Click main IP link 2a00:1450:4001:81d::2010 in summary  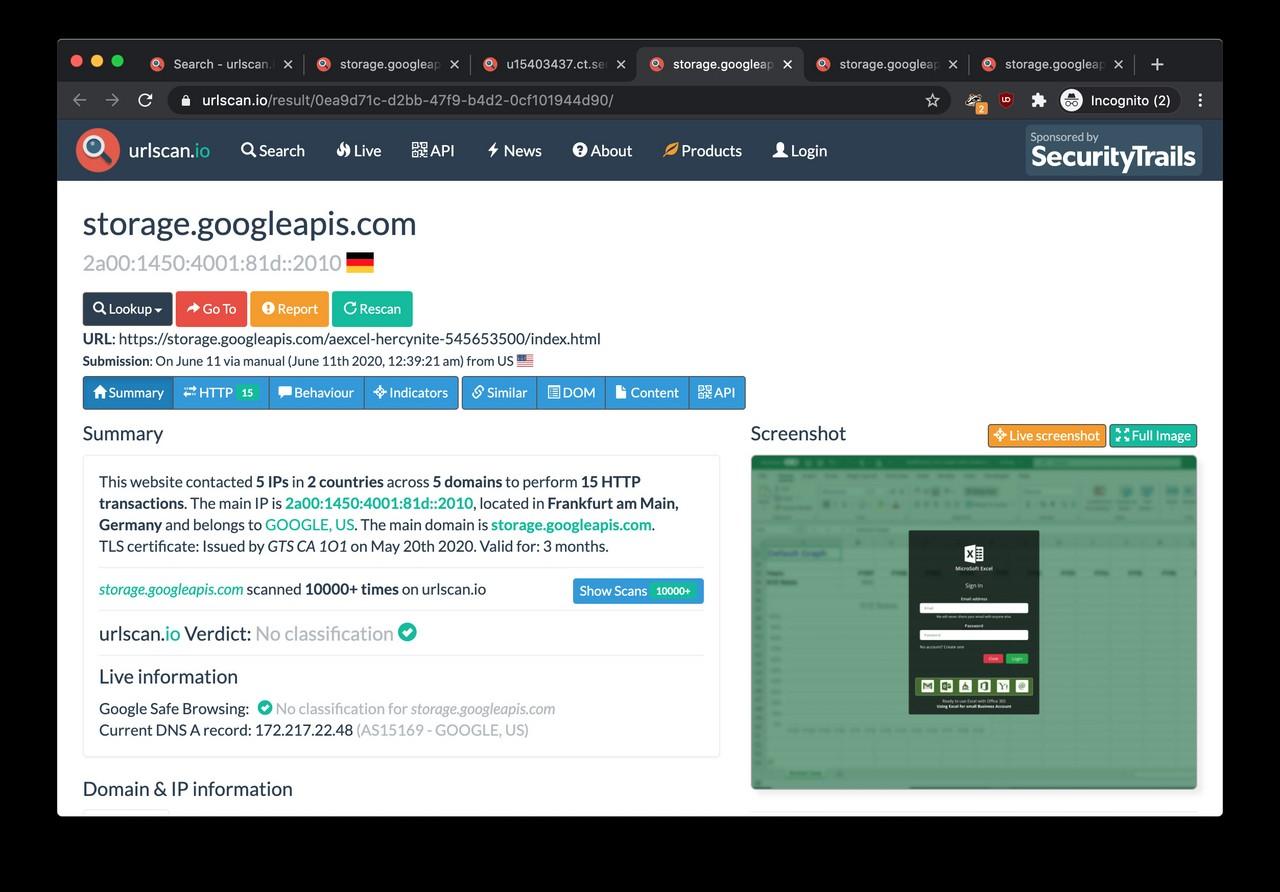pos(379,503)
